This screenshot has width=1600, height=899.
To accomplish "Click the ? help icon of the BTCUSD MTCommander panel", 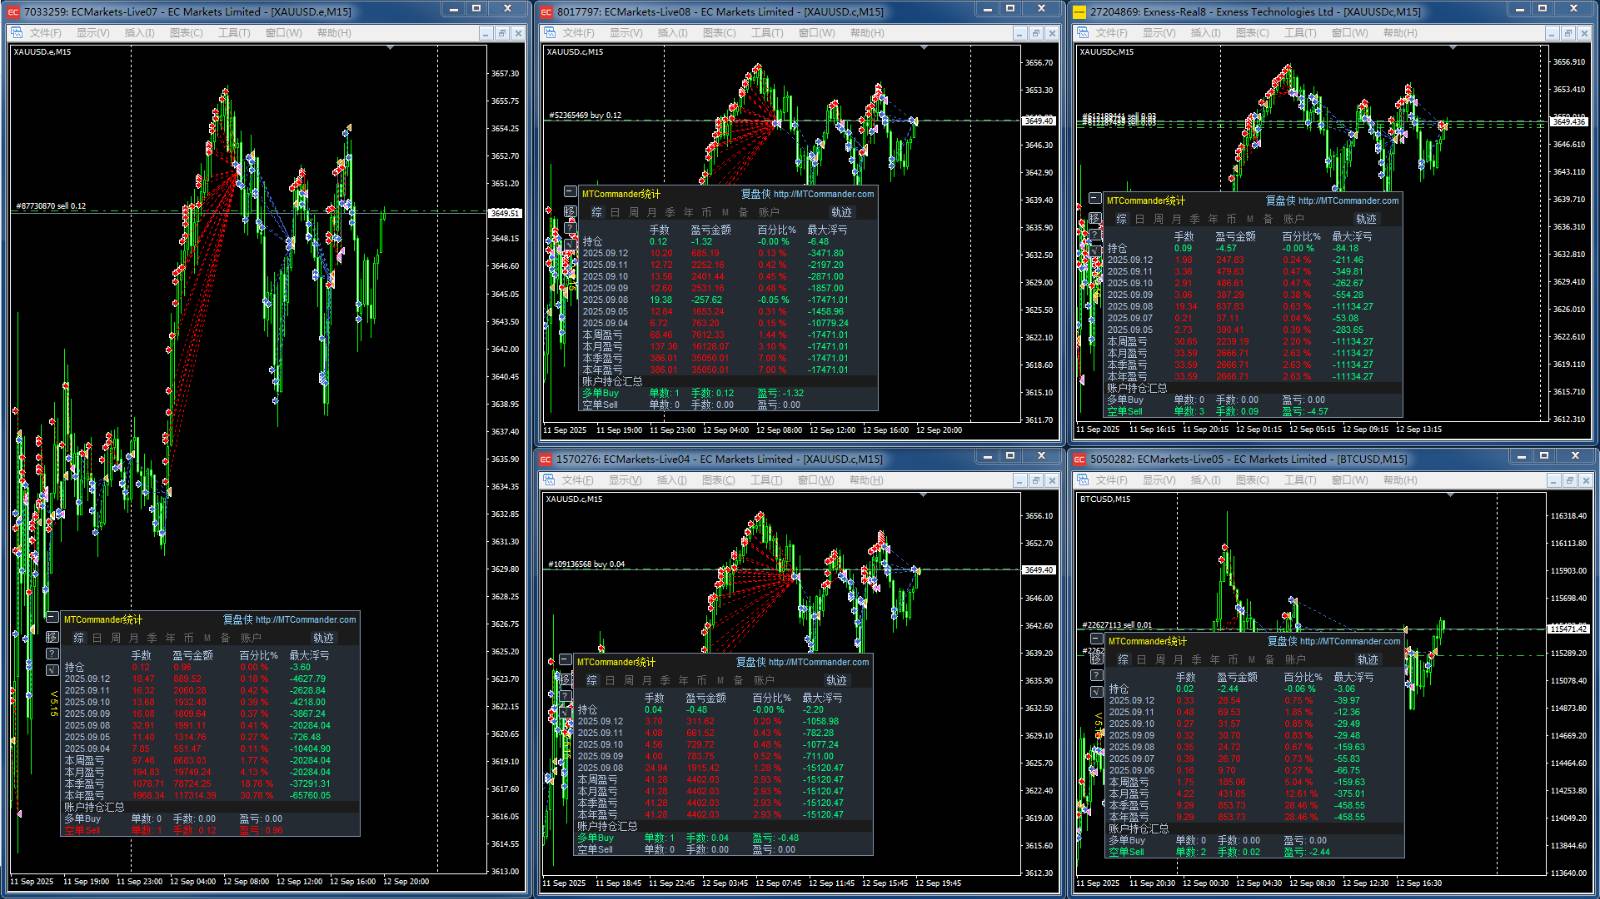I will click(x=1096, y=675).
